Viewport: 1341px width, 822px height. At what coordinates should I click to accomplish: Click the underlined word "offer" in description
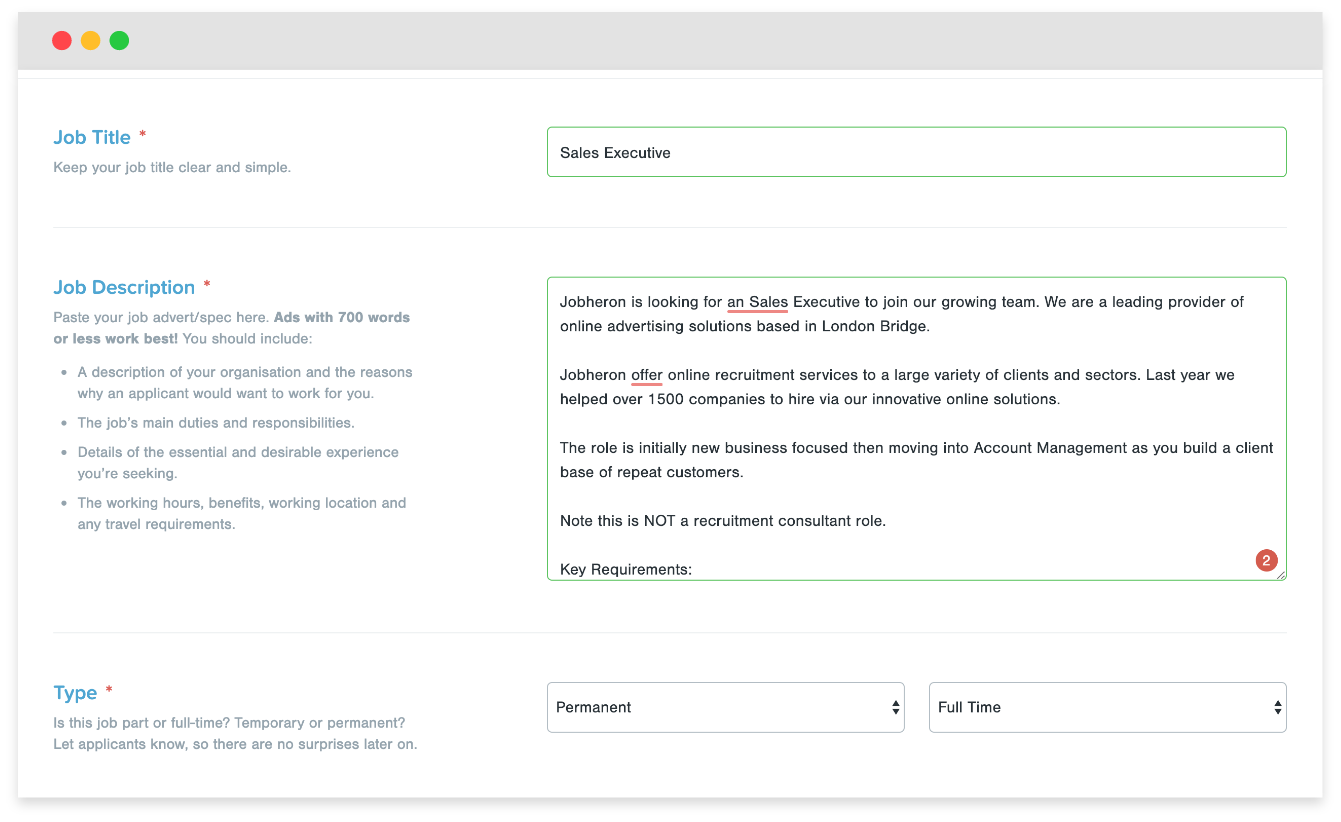pyautogui.click(x=646, y=375)
